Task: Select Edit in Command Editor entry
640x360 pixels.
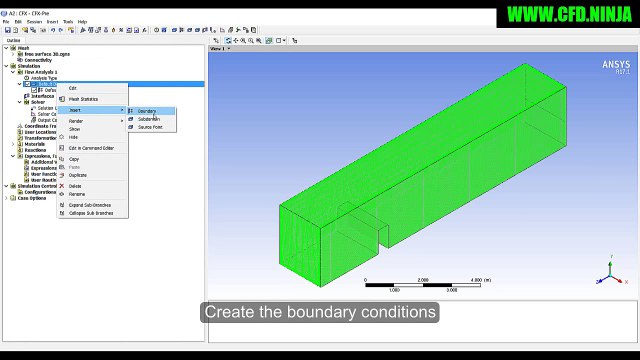Action: (93, 148)
